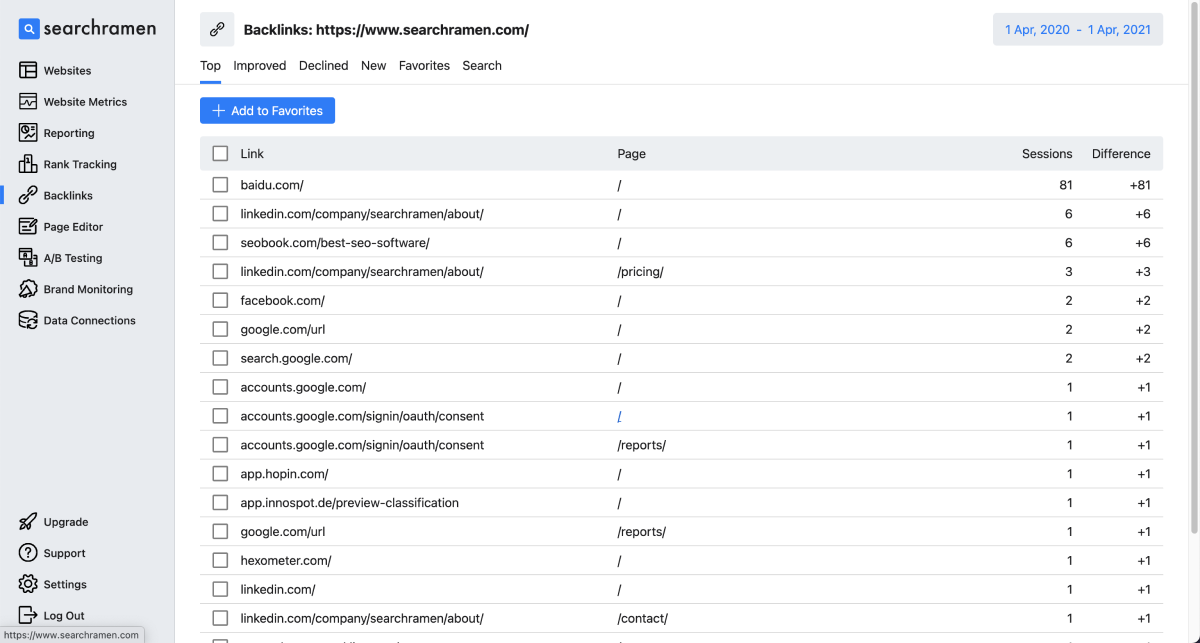Check the app.innospot.de/preview-classification row checkbox
Viewport: 1200px width, 643px height.
pyautogui.click(x=220, y=503)
